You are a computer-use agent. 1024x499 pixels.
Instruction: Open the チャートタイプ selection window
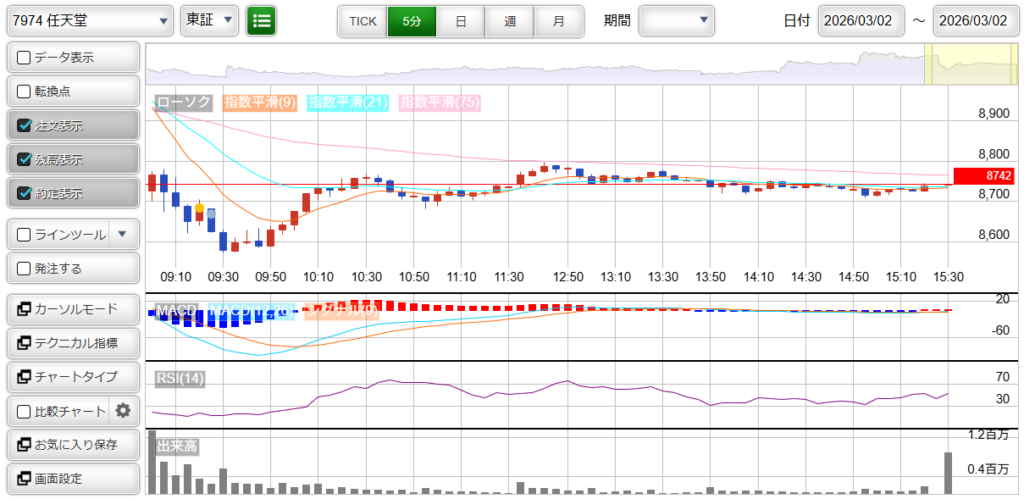click(x=72, y=377)
